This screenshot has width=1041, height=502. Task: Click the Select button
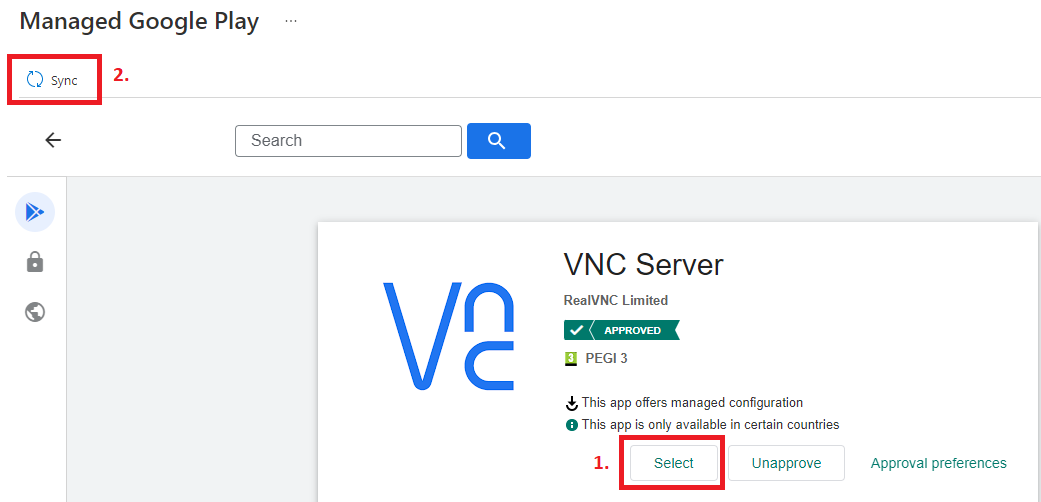[674, 463]
